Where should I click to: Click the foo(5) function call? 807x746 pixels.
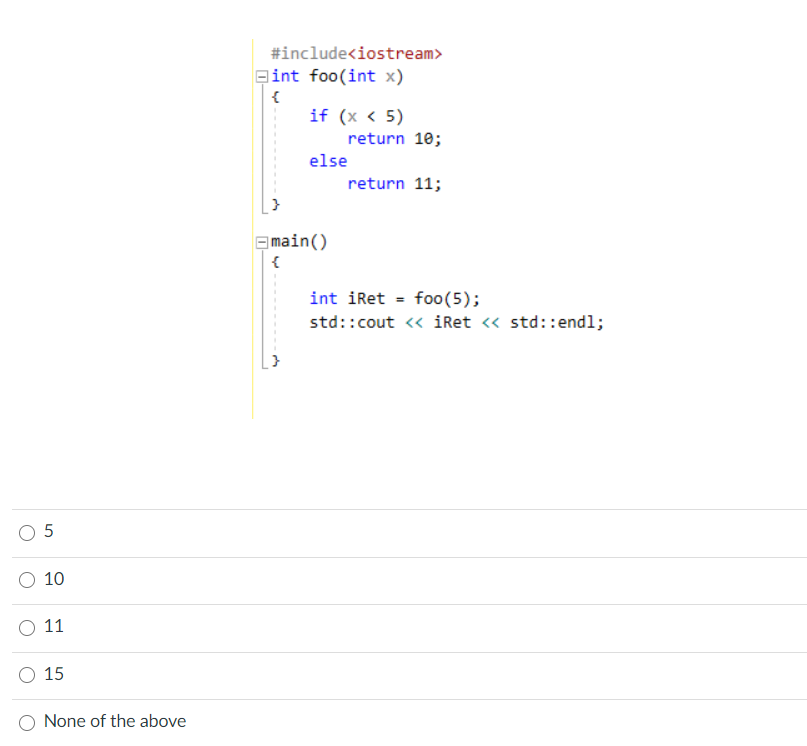point(441,298)
